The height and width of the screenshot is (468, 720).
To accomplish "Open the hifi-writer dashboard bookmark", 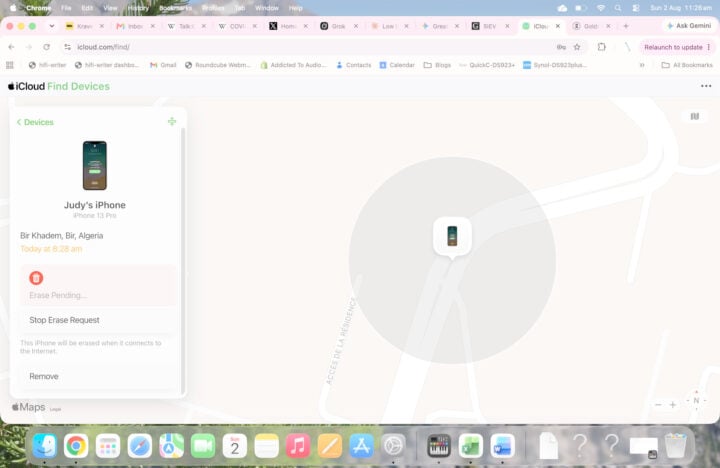I will tap(107, 65).
